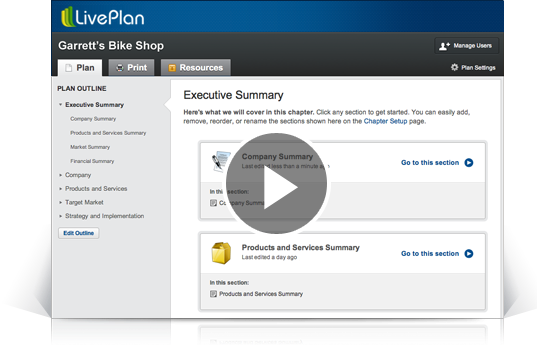Expand the Products and Services chapter arrow
This screenshot has width=537, height=361.
60,189
